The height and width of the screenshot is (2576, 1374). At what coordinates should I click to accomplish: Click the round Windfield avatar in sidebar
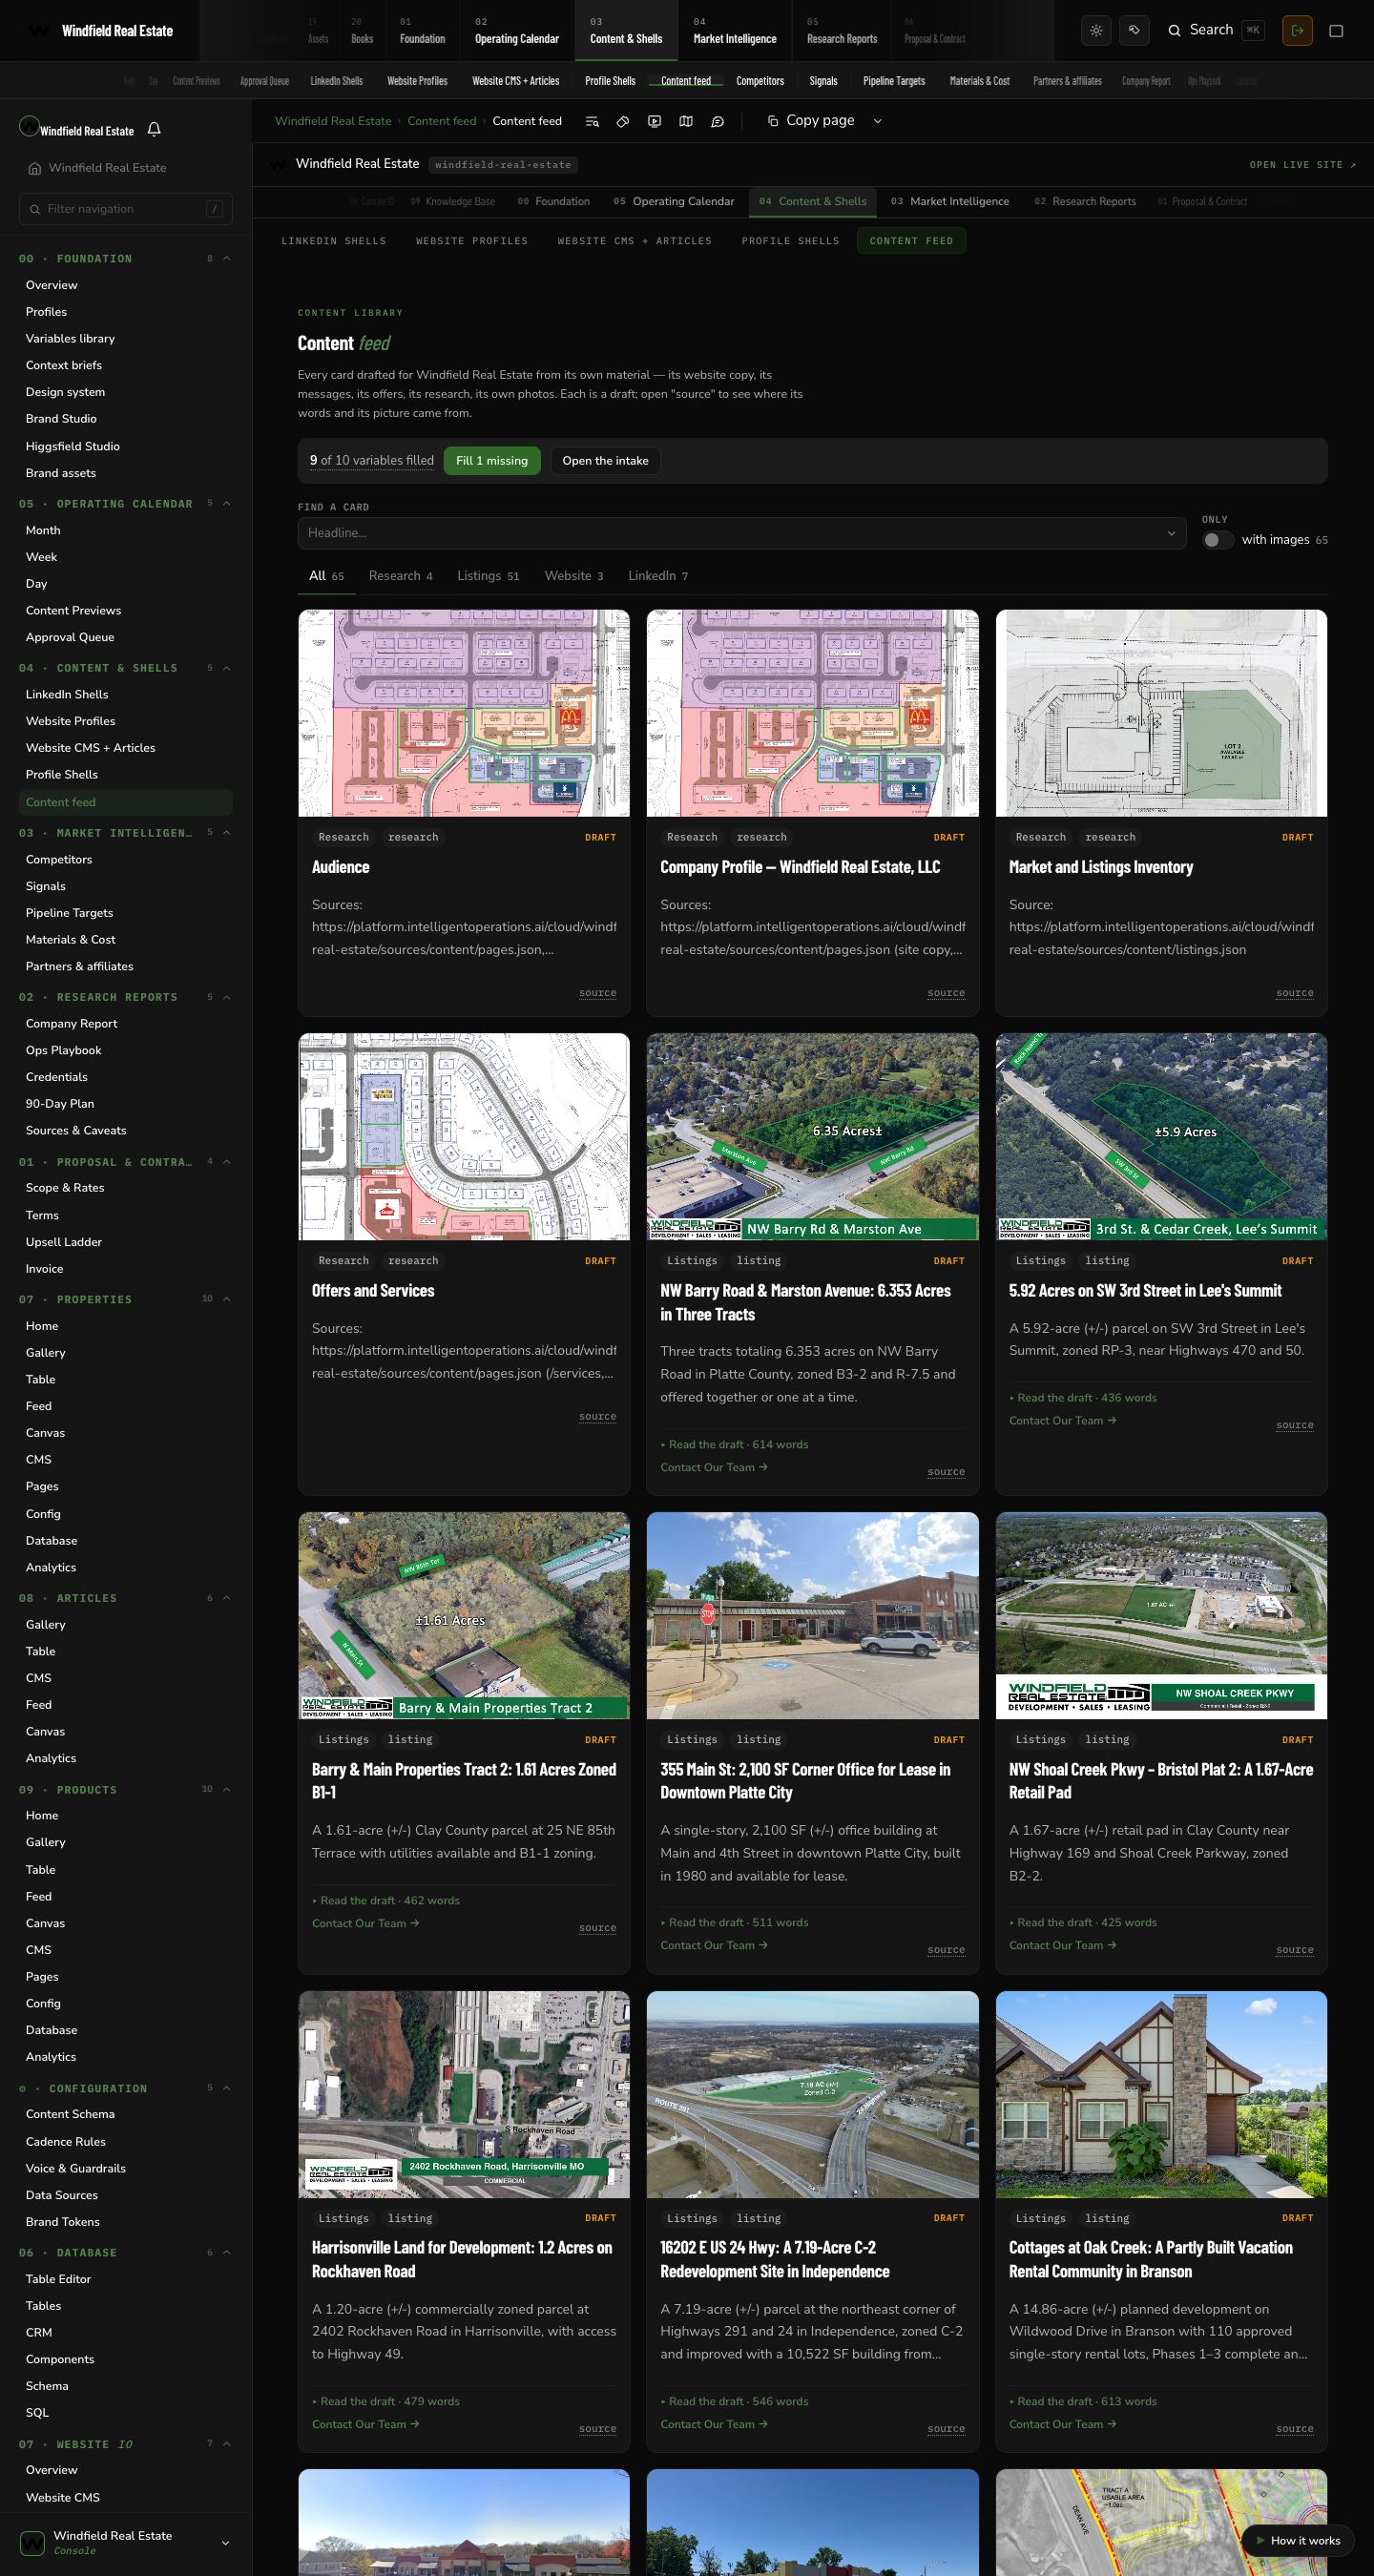29,127
